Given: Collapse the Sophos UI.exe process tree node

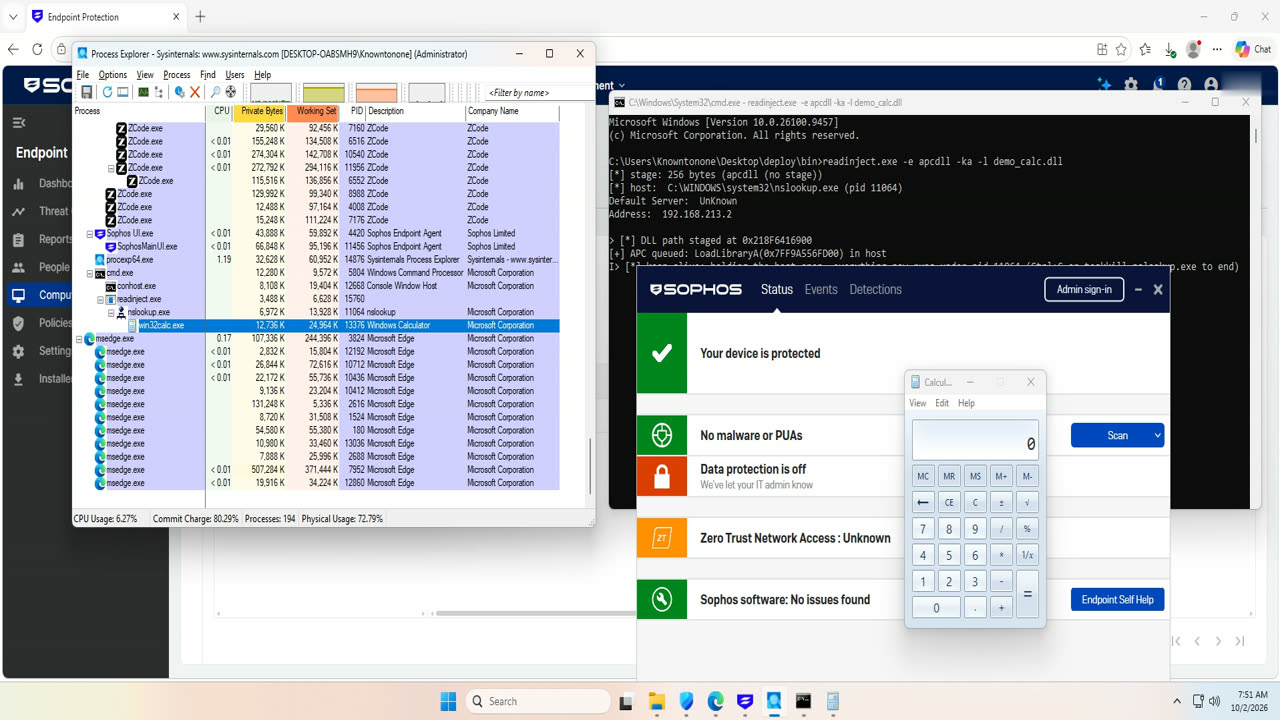Looking at the screenshot, I should 89,233.
